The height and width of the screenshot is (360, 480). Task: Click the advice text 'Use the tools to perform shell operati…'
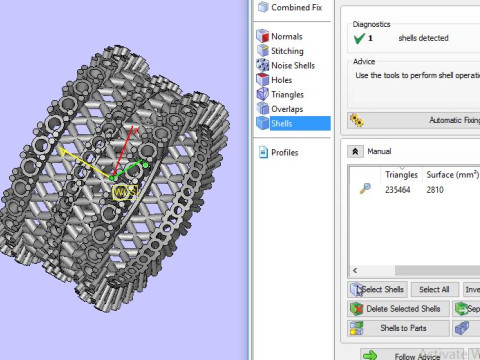click(x=417, y=75)
